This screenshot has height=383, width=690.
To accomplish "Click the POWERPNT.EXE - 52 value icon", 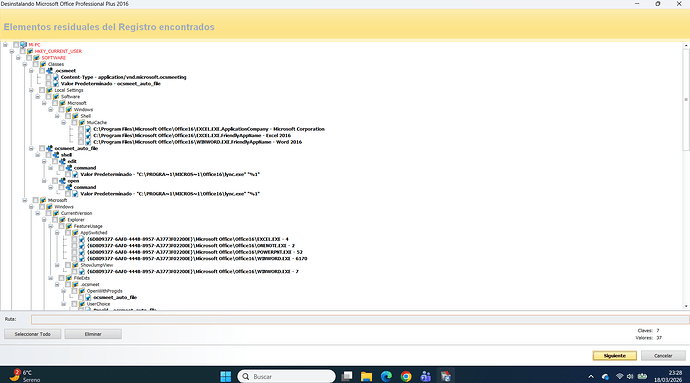I will [x=82, y=252].
